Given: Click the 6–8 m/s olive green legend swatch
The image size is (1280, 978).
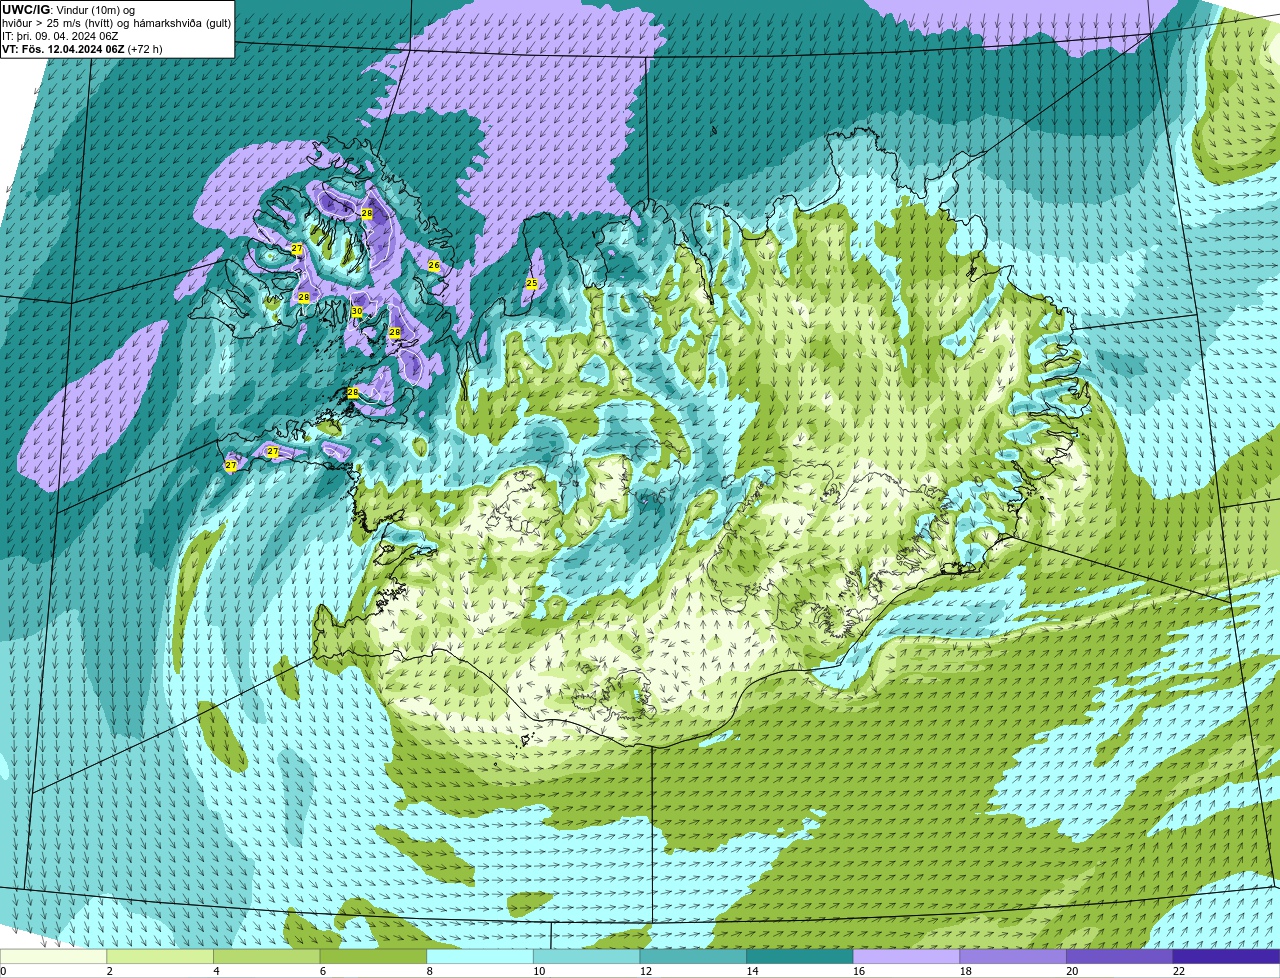Looking at the screenshot, I should tap(373, 956).
